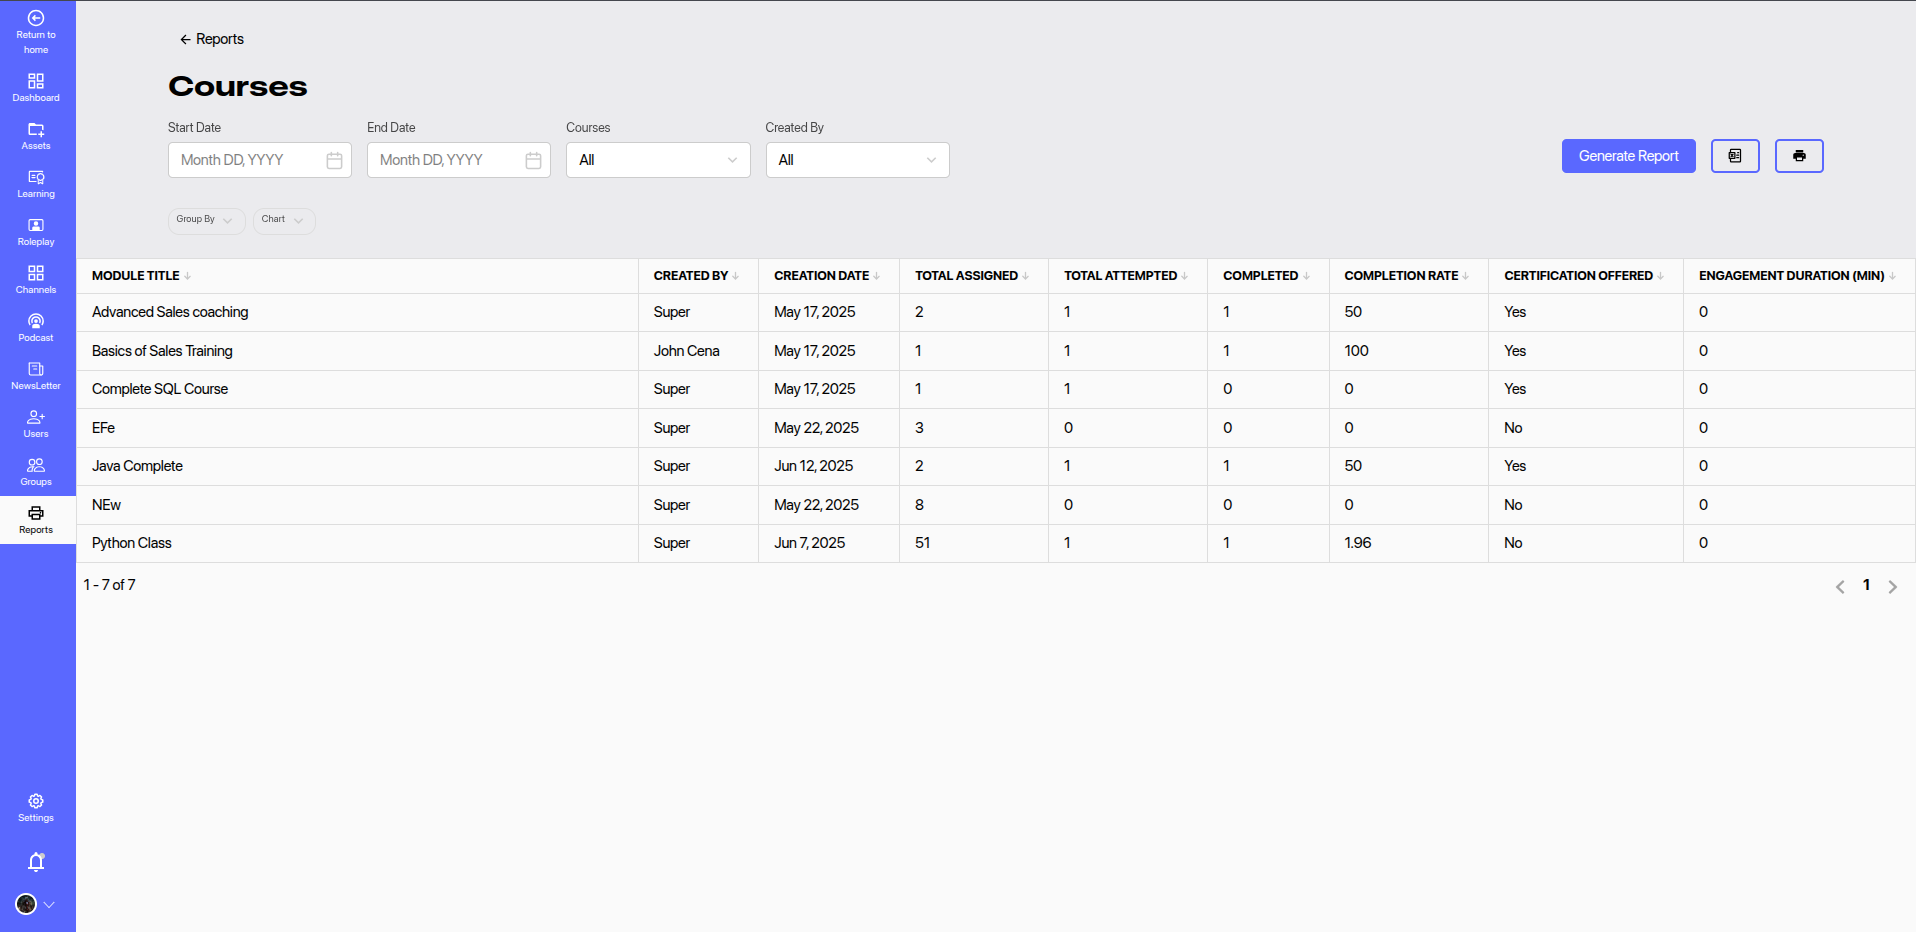Viewport: 1916px width, 932px height.
Task: Select the Podcast icon
Action: coord(36,328)
